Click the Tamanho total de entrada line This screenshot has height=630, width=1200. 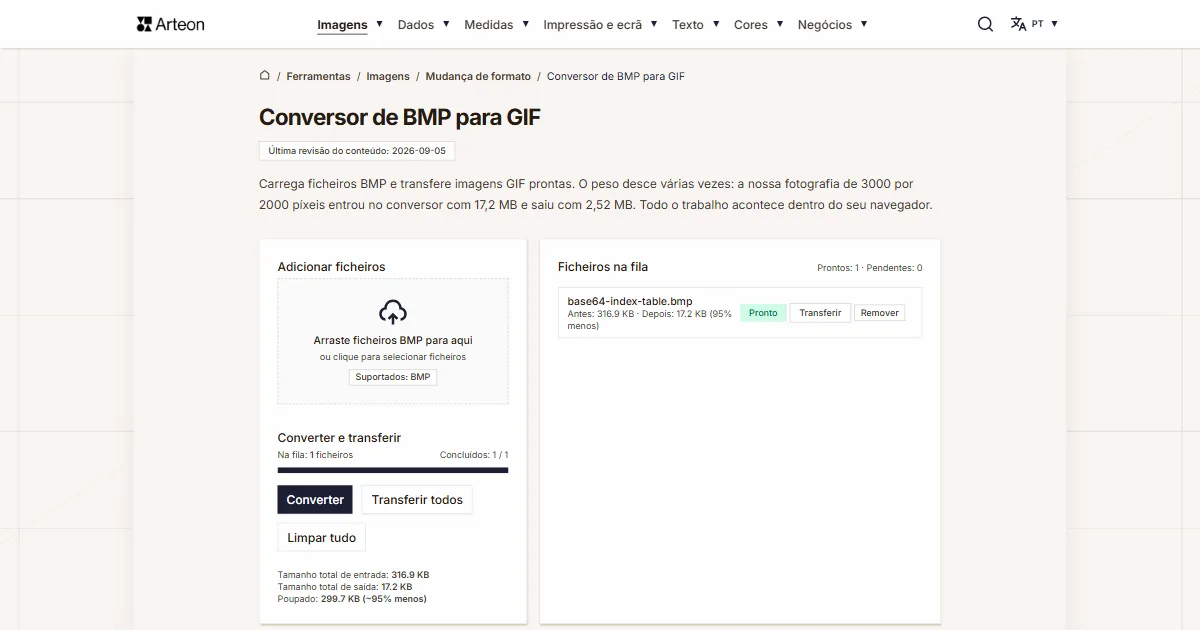[353, 575]
